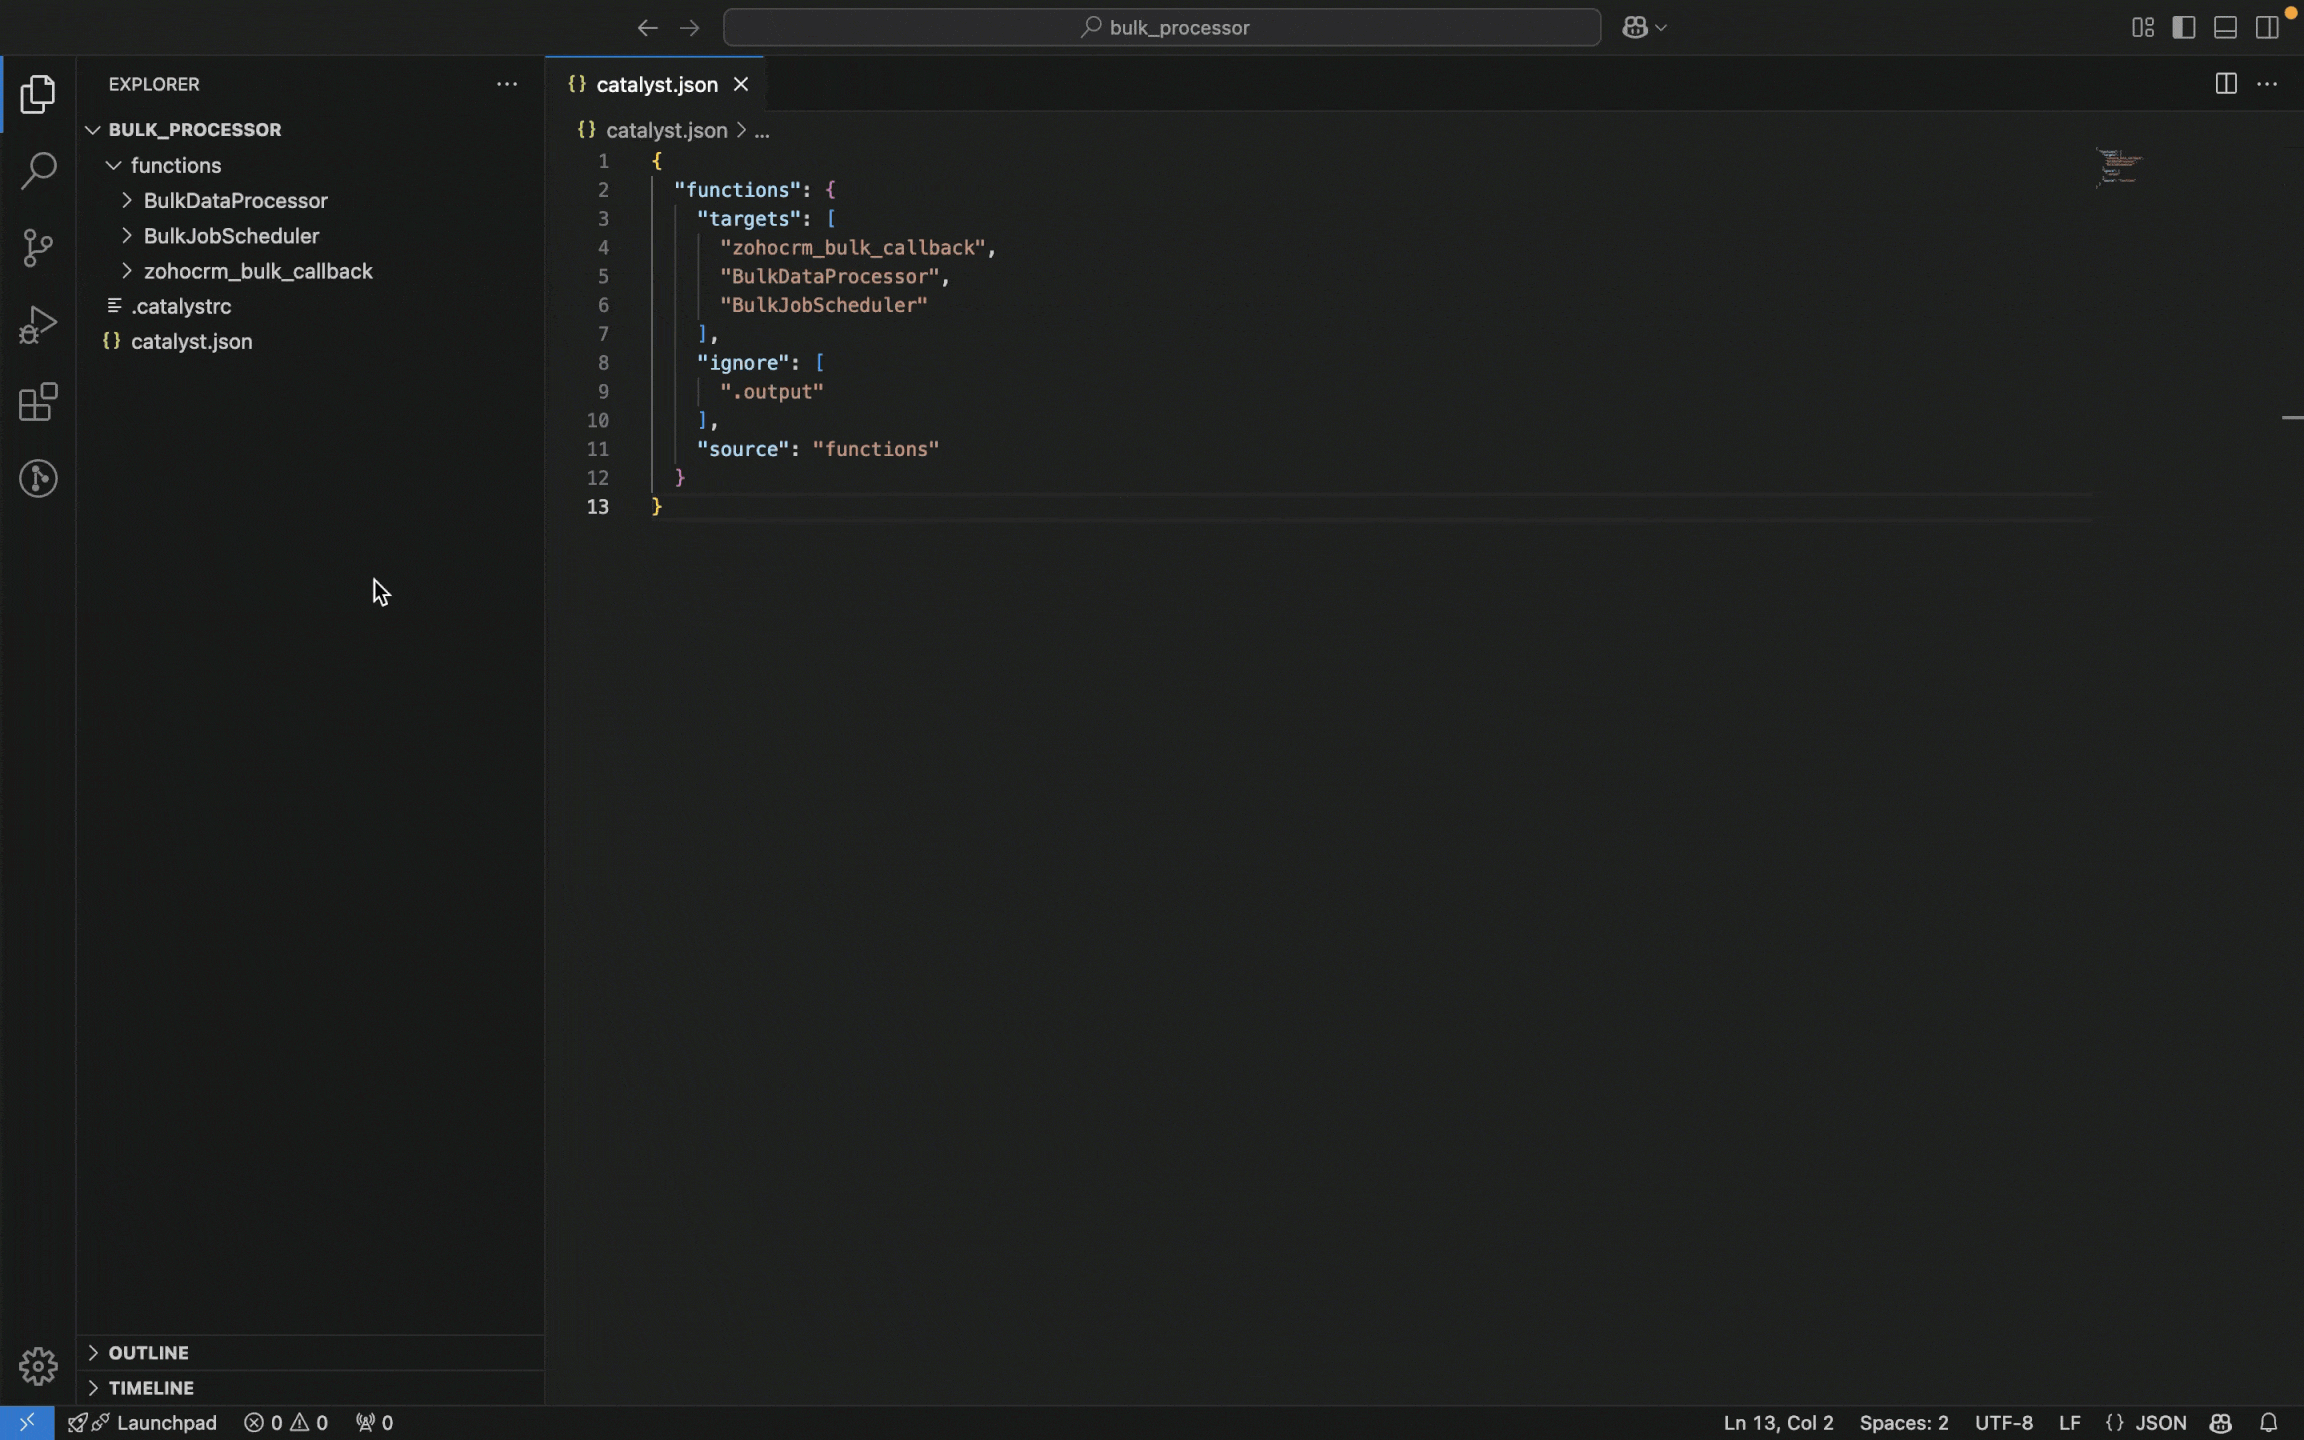
Task: Split the editor to the right
Action: click(x=2225, y=84)
